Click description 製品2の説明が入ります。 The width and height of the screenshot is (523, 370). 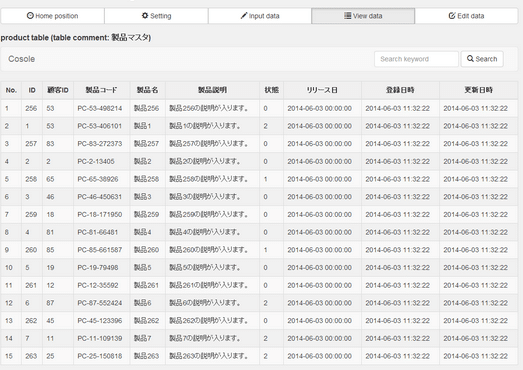(x=205, y=161)
